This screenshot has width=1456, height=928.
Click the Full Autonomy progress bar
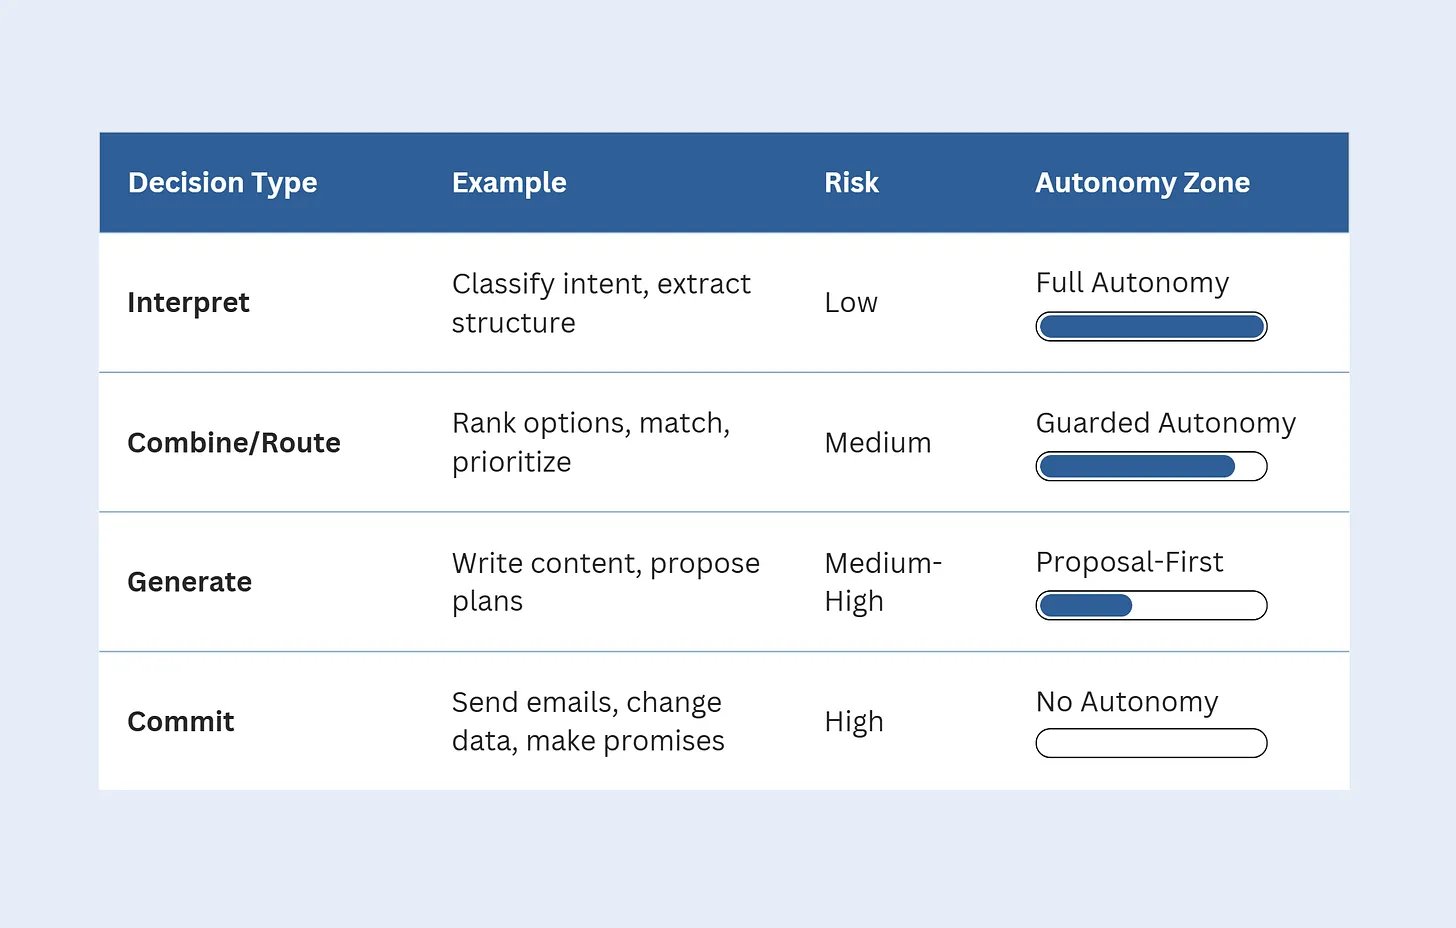[1151, 327]
